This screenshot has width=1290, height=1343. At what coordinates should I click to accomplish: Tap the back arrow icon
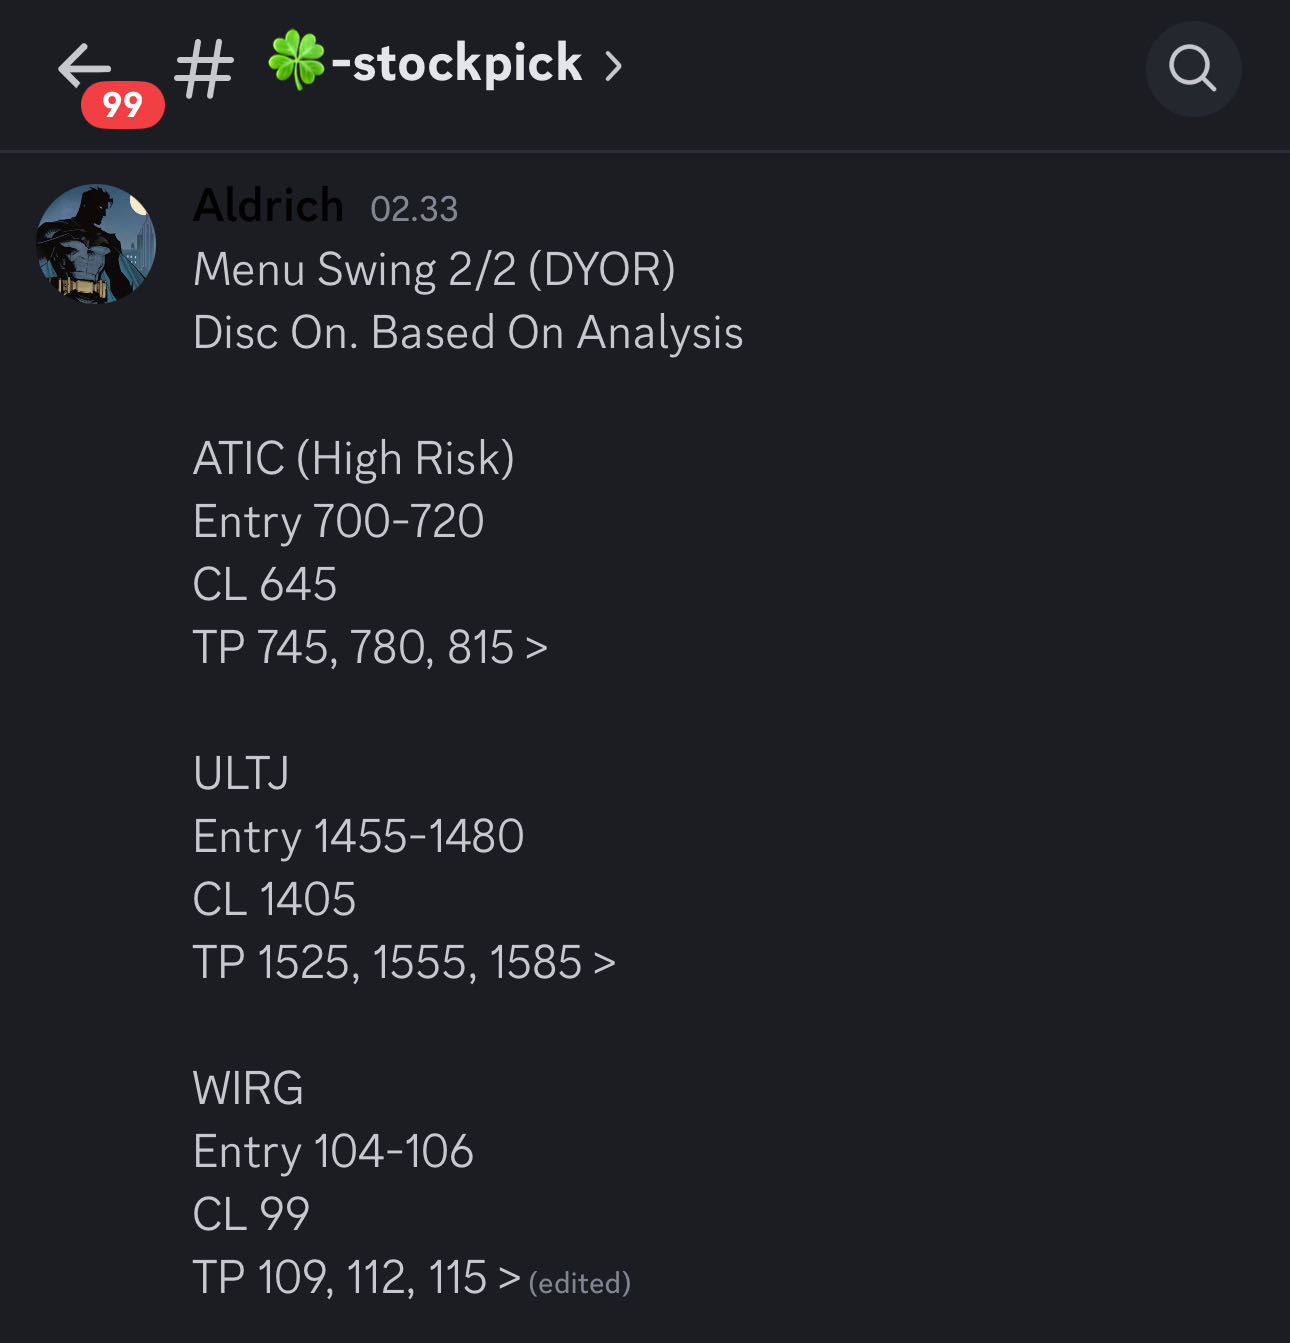pos(84,66)
